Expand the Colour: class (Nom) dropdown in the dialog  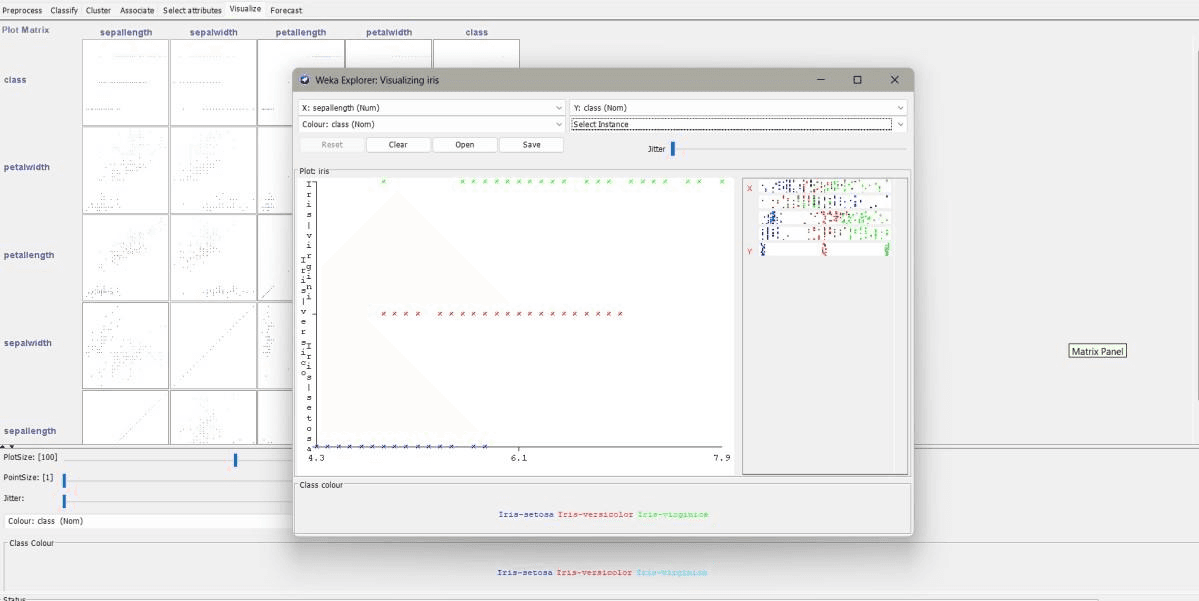tap(432, 124)
